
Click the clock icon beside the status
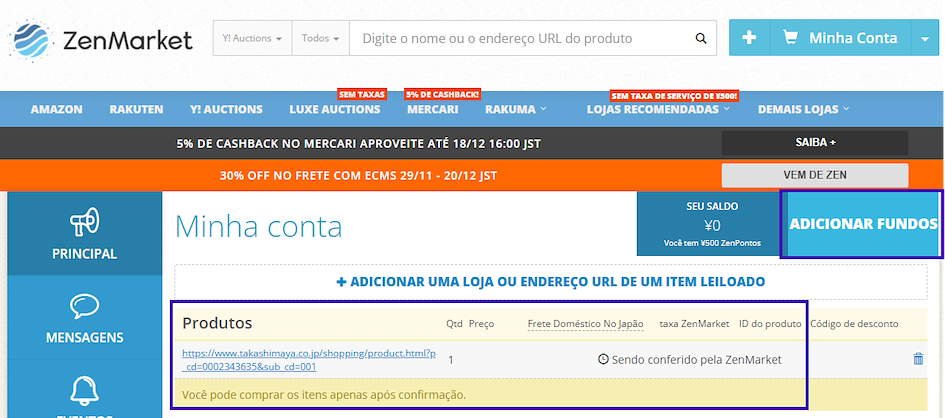coord(603,359)
